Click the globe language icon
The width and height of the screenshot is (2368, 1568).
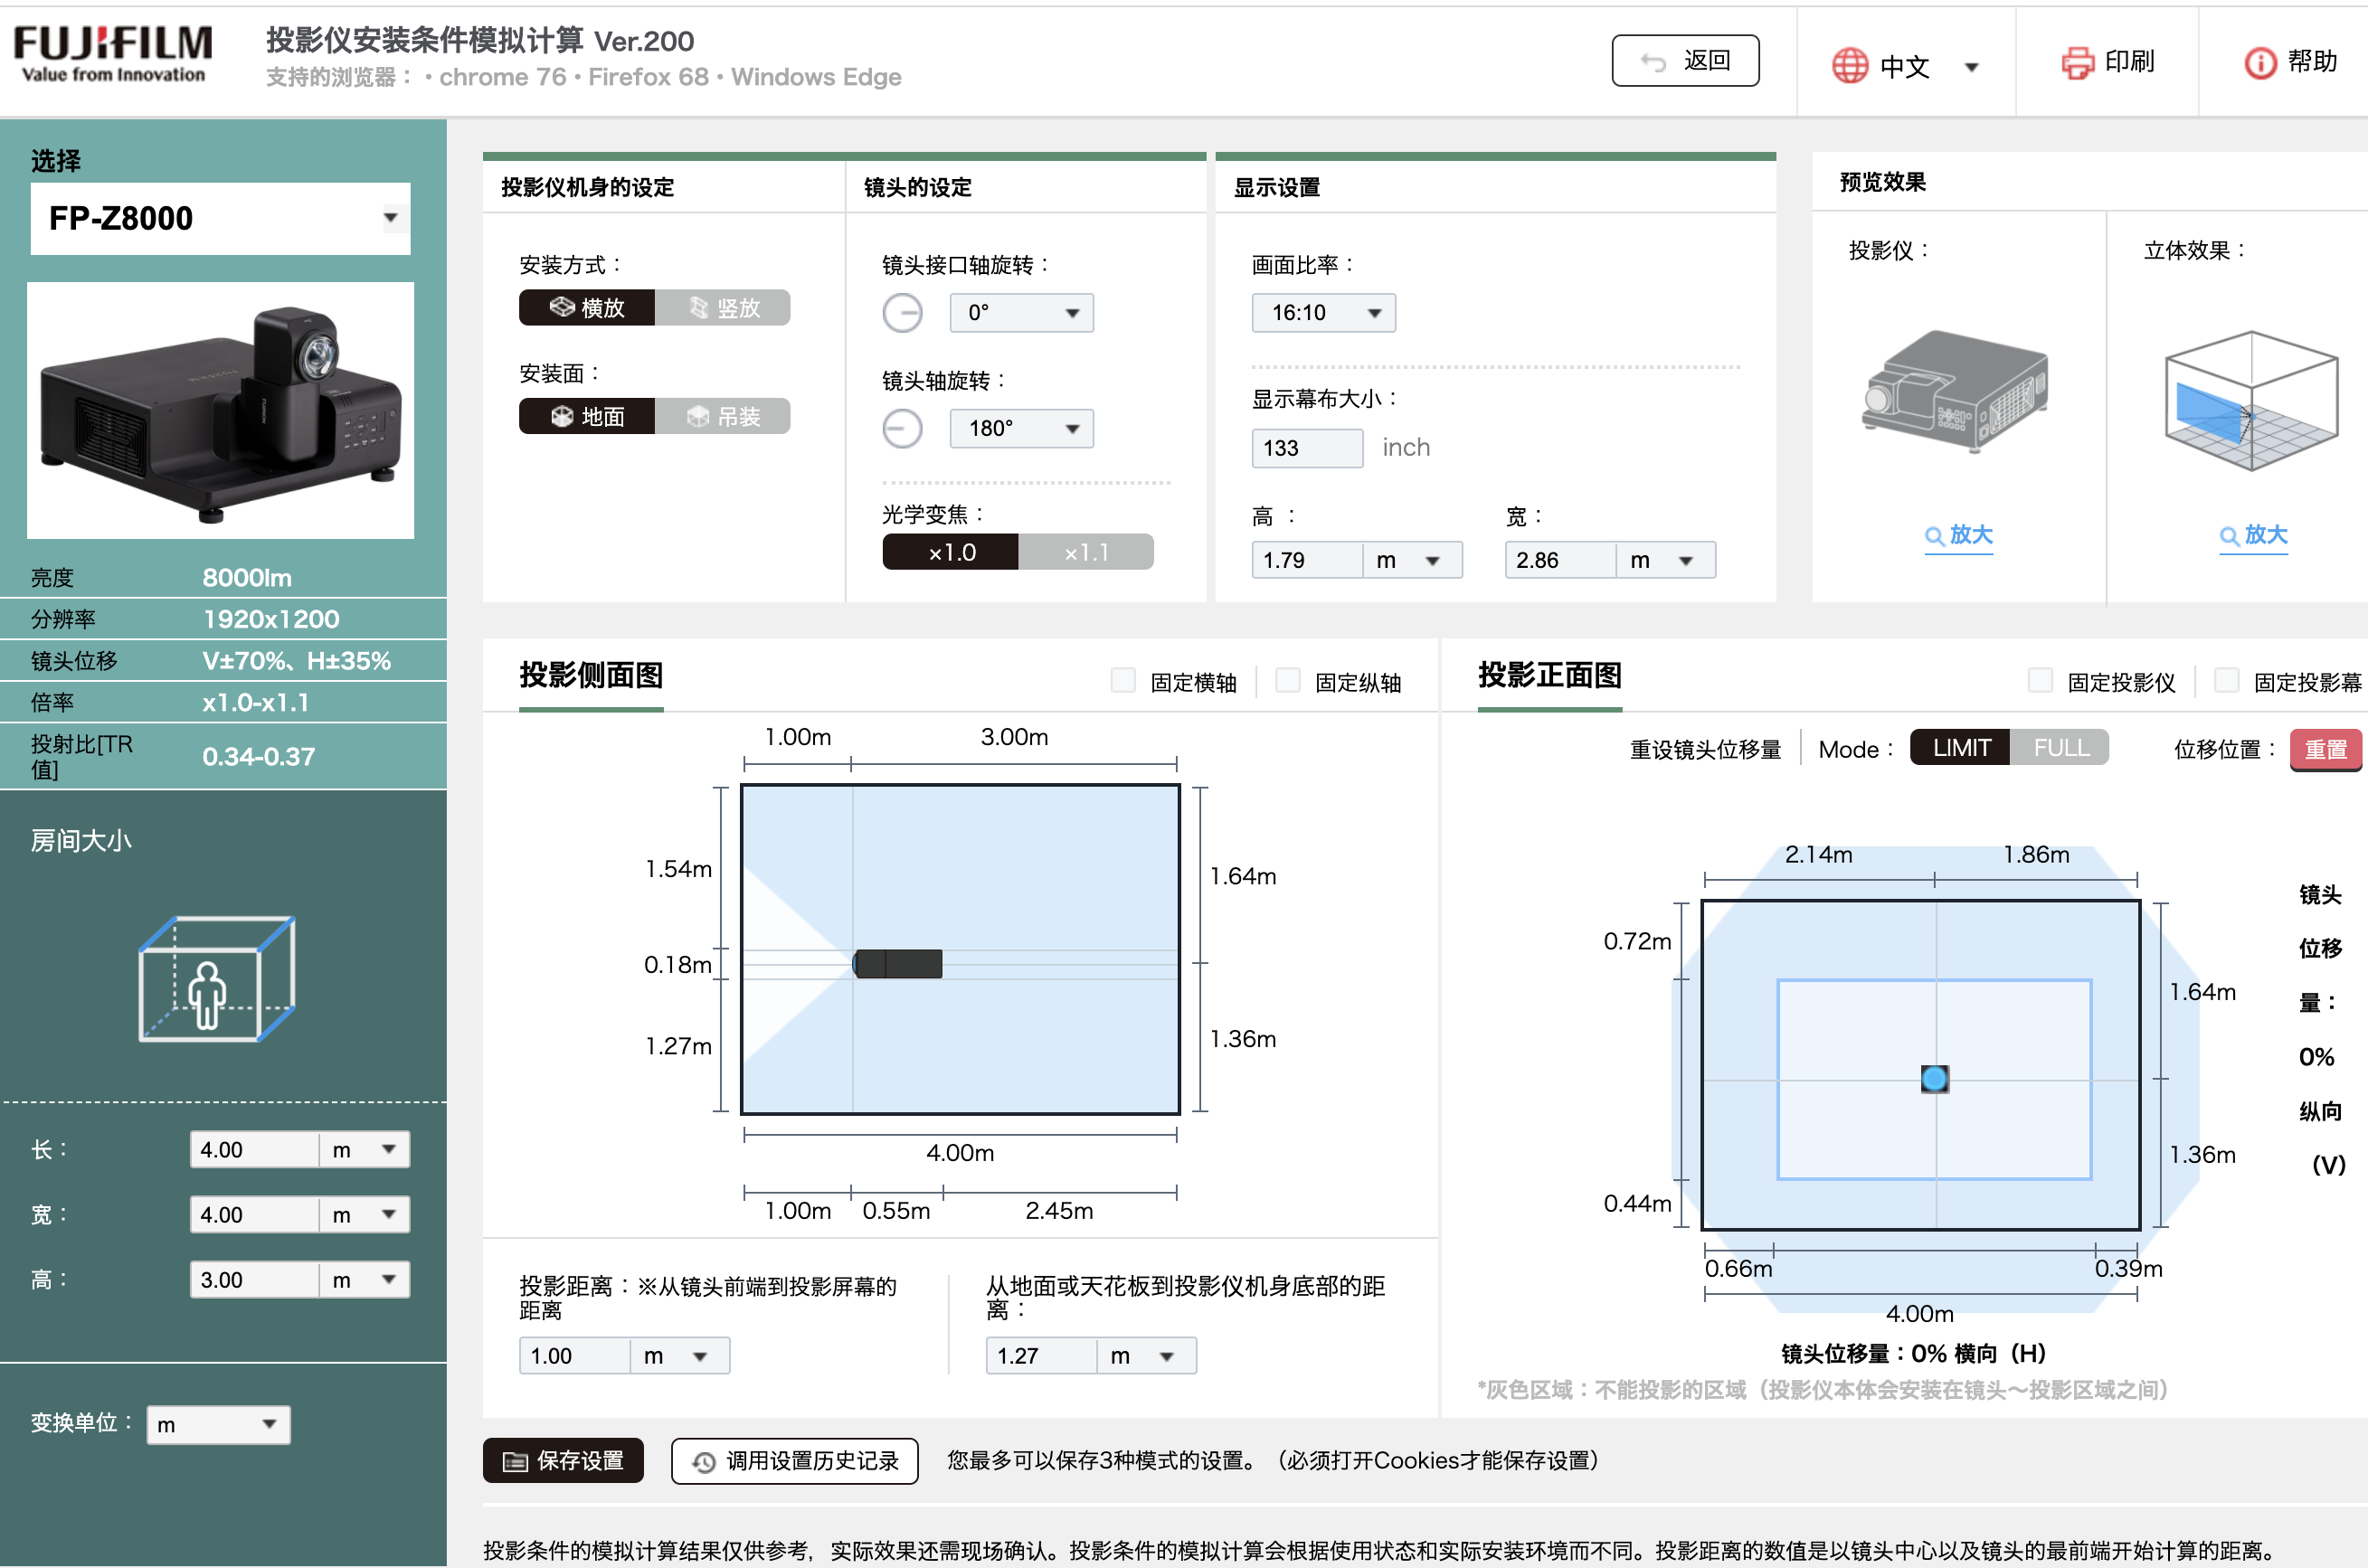point(1849,66)
